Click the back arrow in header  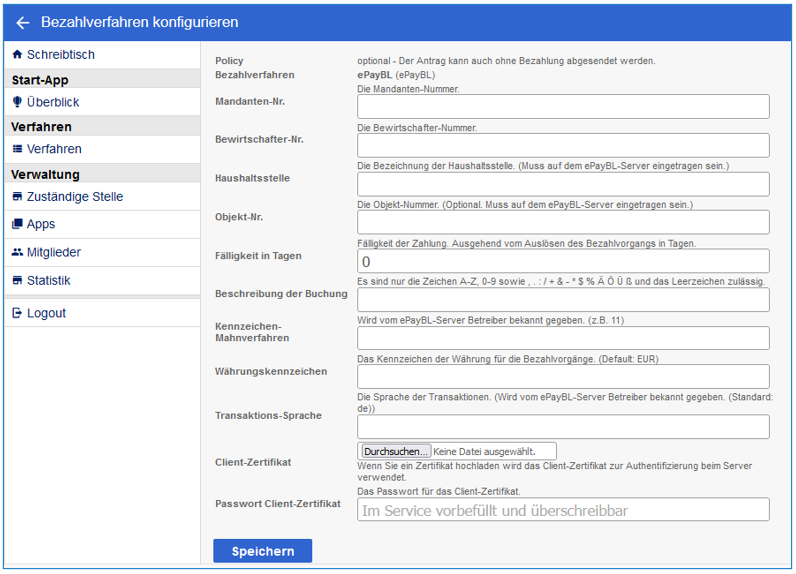23,22
